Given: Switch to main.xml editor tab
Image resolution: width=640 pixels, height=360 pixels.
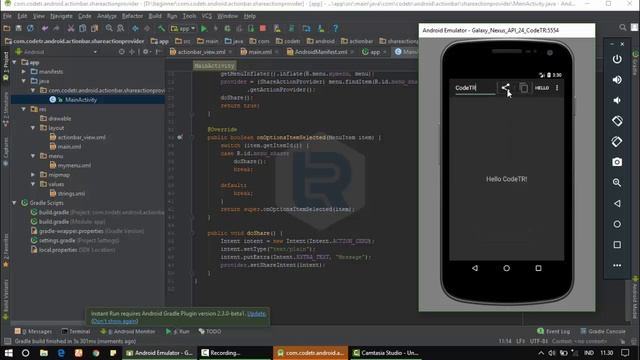Looking at the screenshot, I should (x=260, y=52).
